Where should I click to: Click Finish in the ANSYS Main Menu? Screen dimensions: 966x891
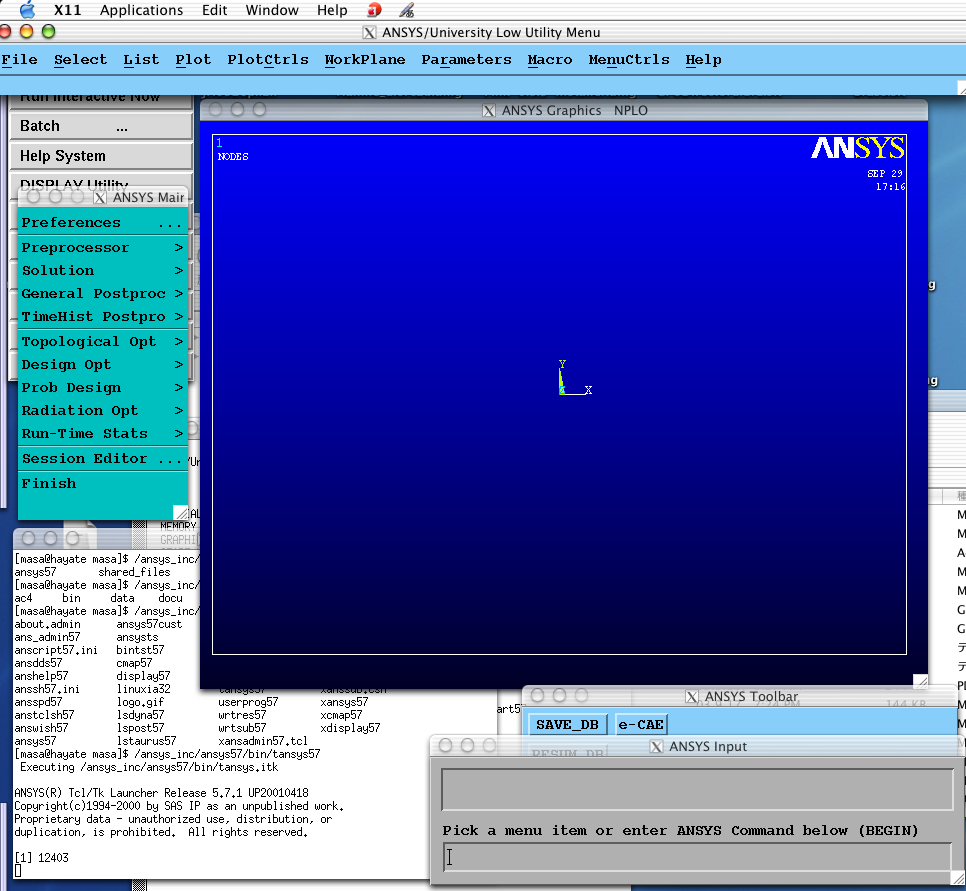(102, 484)
